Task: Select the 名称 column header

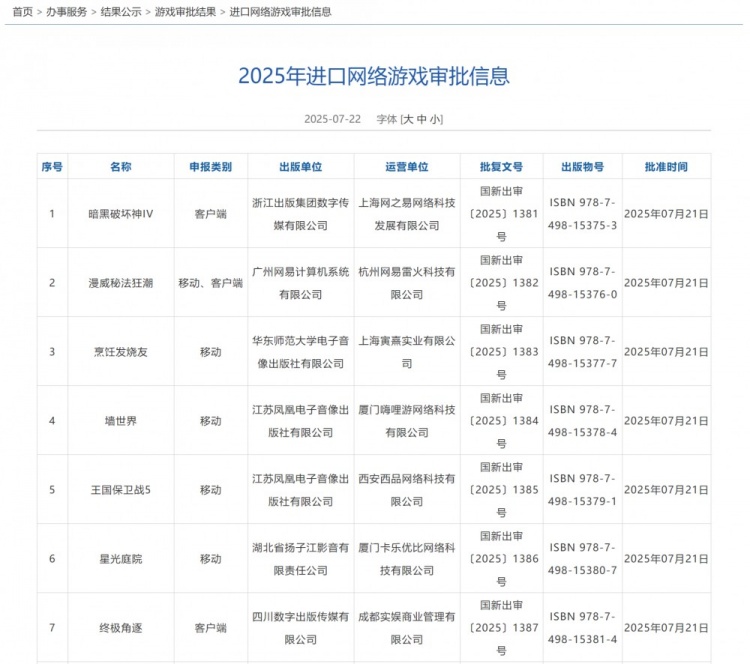Action: tap(121, 167)
